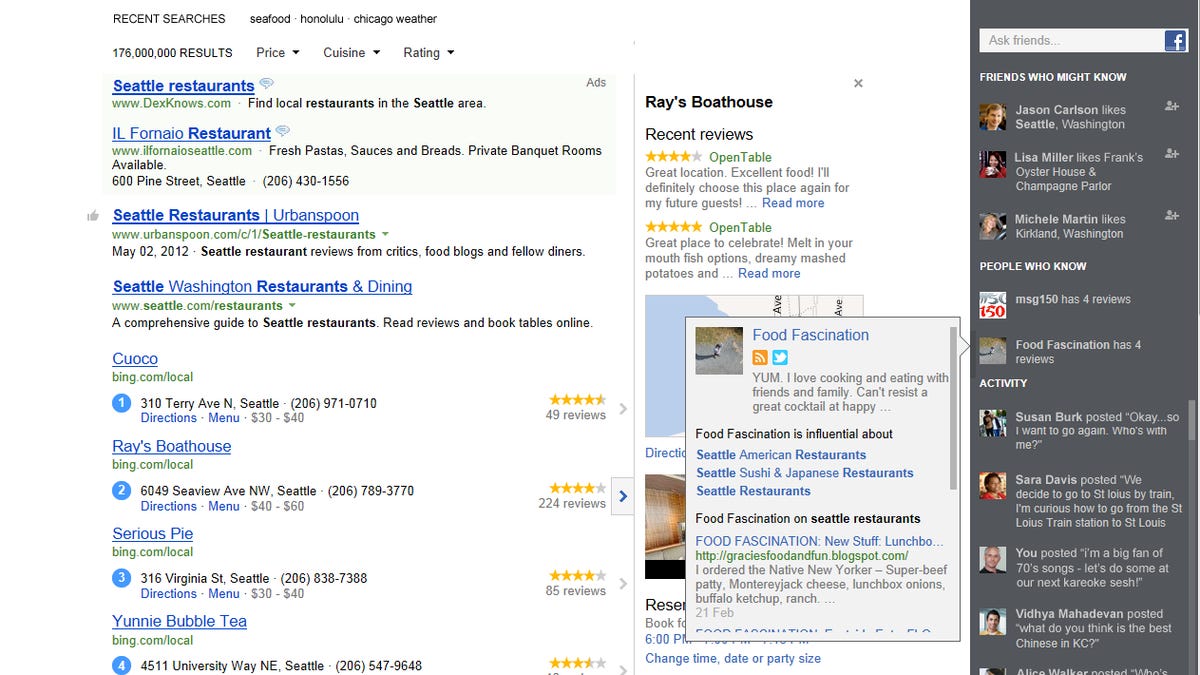Click the Facebook icon in Ask friends box
Viewport: 1200px width, 675px height.
click(1175, 40)
